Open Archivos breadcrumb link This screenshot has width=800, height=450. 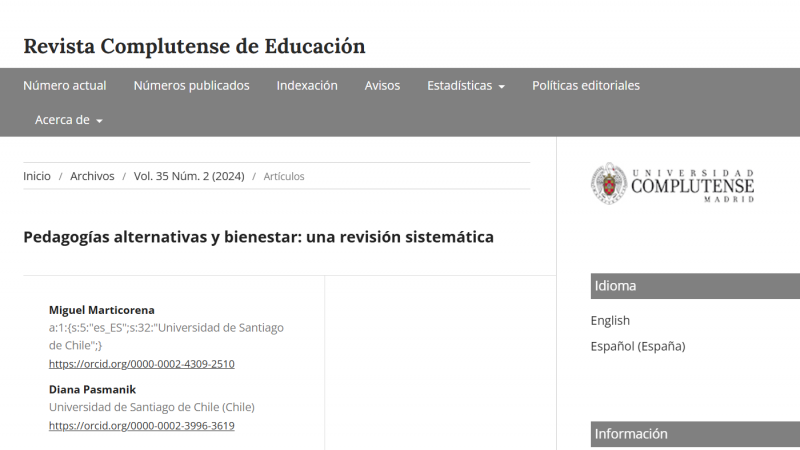pyautogui.click(x=92, y=176)
